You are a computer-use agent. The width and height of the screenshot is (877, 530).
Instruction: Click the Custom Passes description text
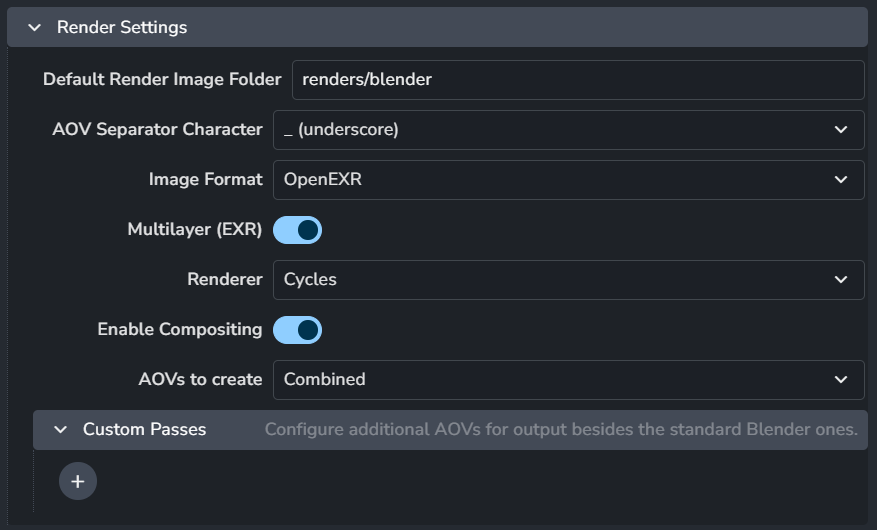(561, 430)
